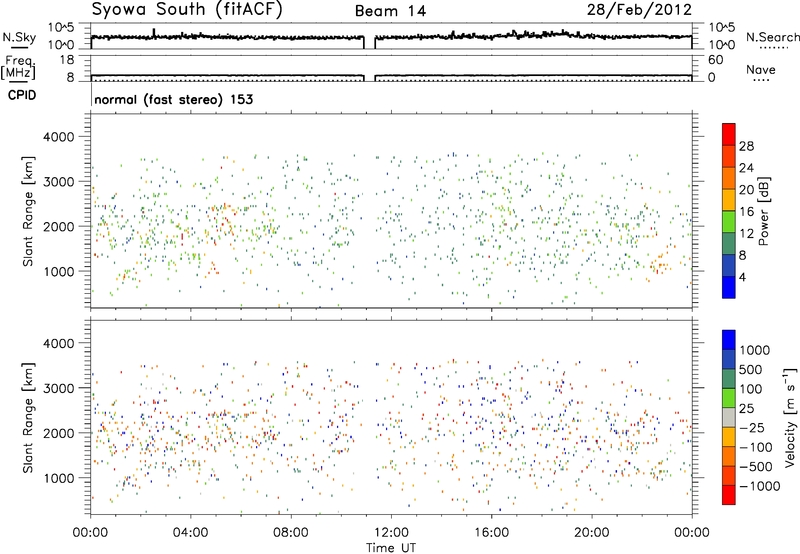Click the "-1000" velocity colorbar label
Image resolution: width=800 pixels, height=554 pixels.
click(x=759, y=486)
